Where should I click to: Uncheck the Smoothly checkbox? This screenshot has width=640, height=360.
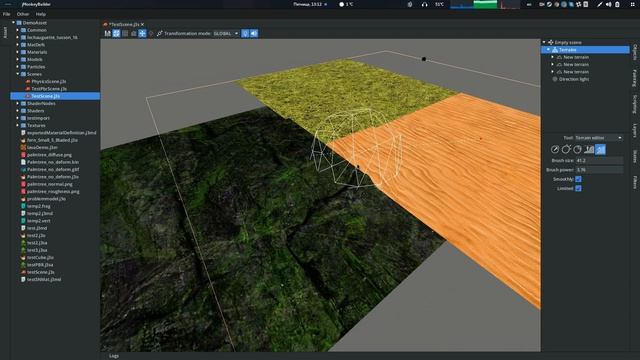[x=578, y=179]
